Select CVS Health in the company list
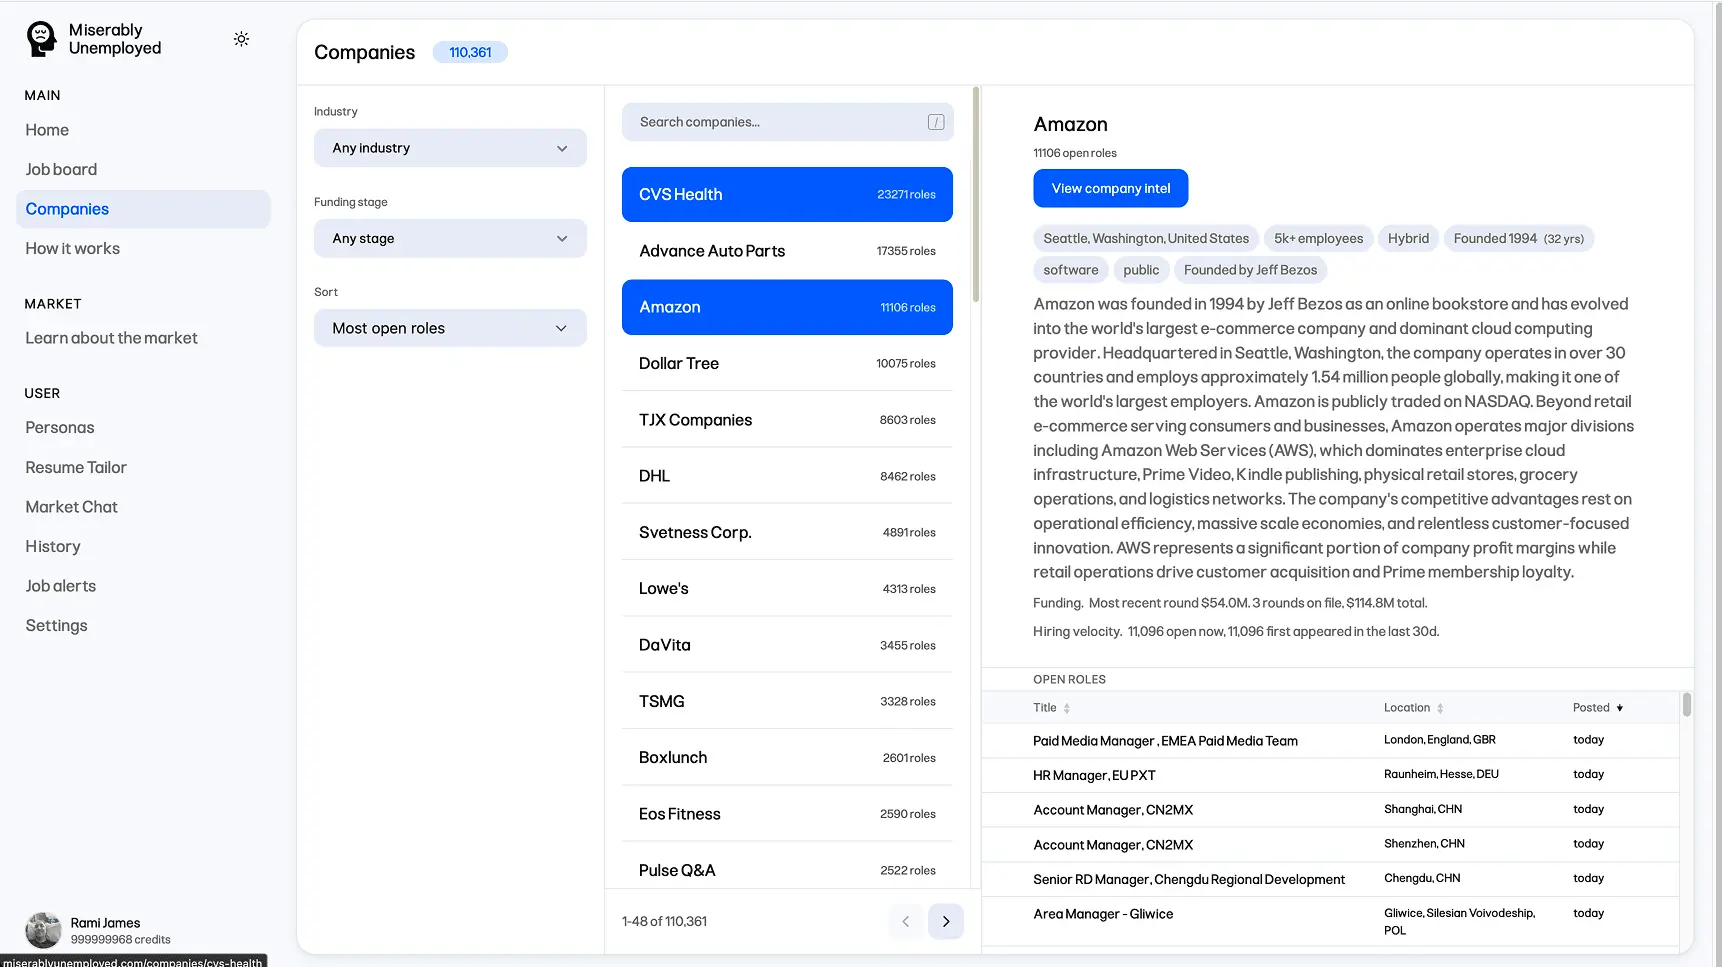The width and height of the screenshot is (1722, 967). pyautogui.click(x=787, y=194)
